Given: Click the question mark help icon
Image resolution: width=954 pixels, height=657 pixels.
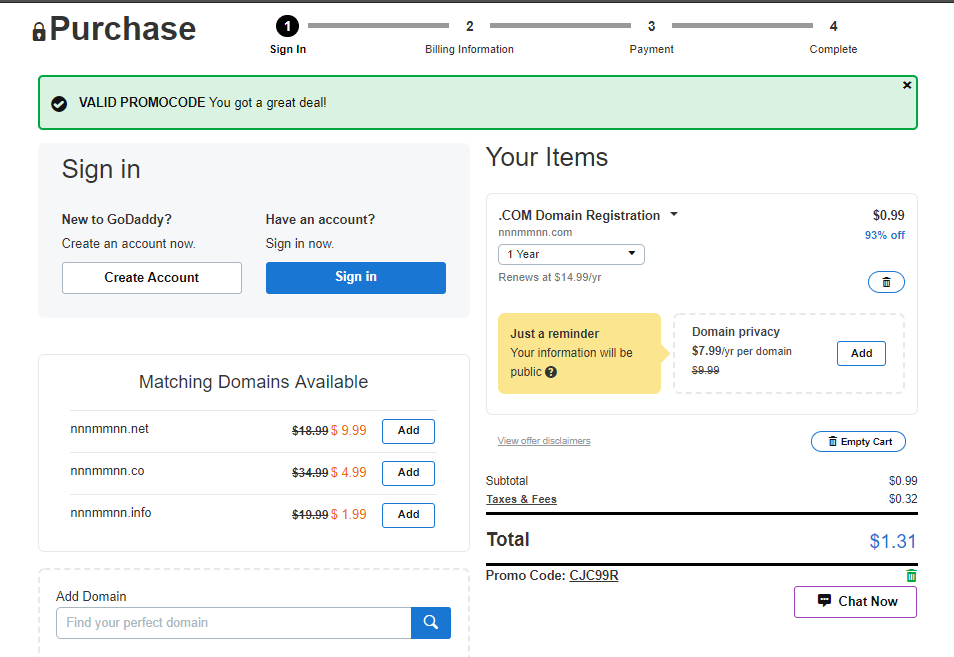Looking at the screenshot, I should [551, 372].
